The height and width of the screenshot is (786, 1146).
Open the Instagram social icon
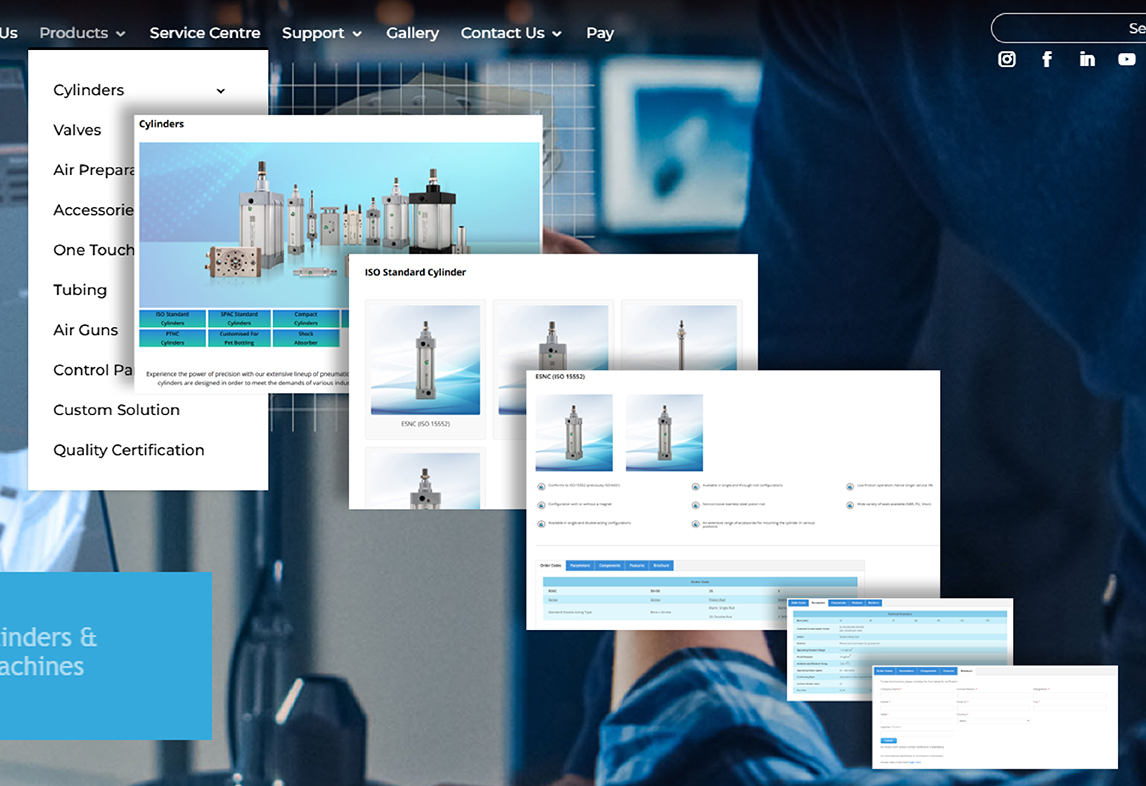click(x=1007, y=59)
